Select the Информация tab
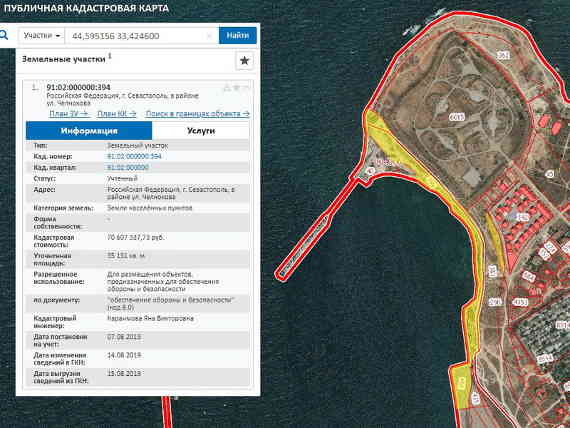Screen dimensions: 570x428 (x=89, y=131)
